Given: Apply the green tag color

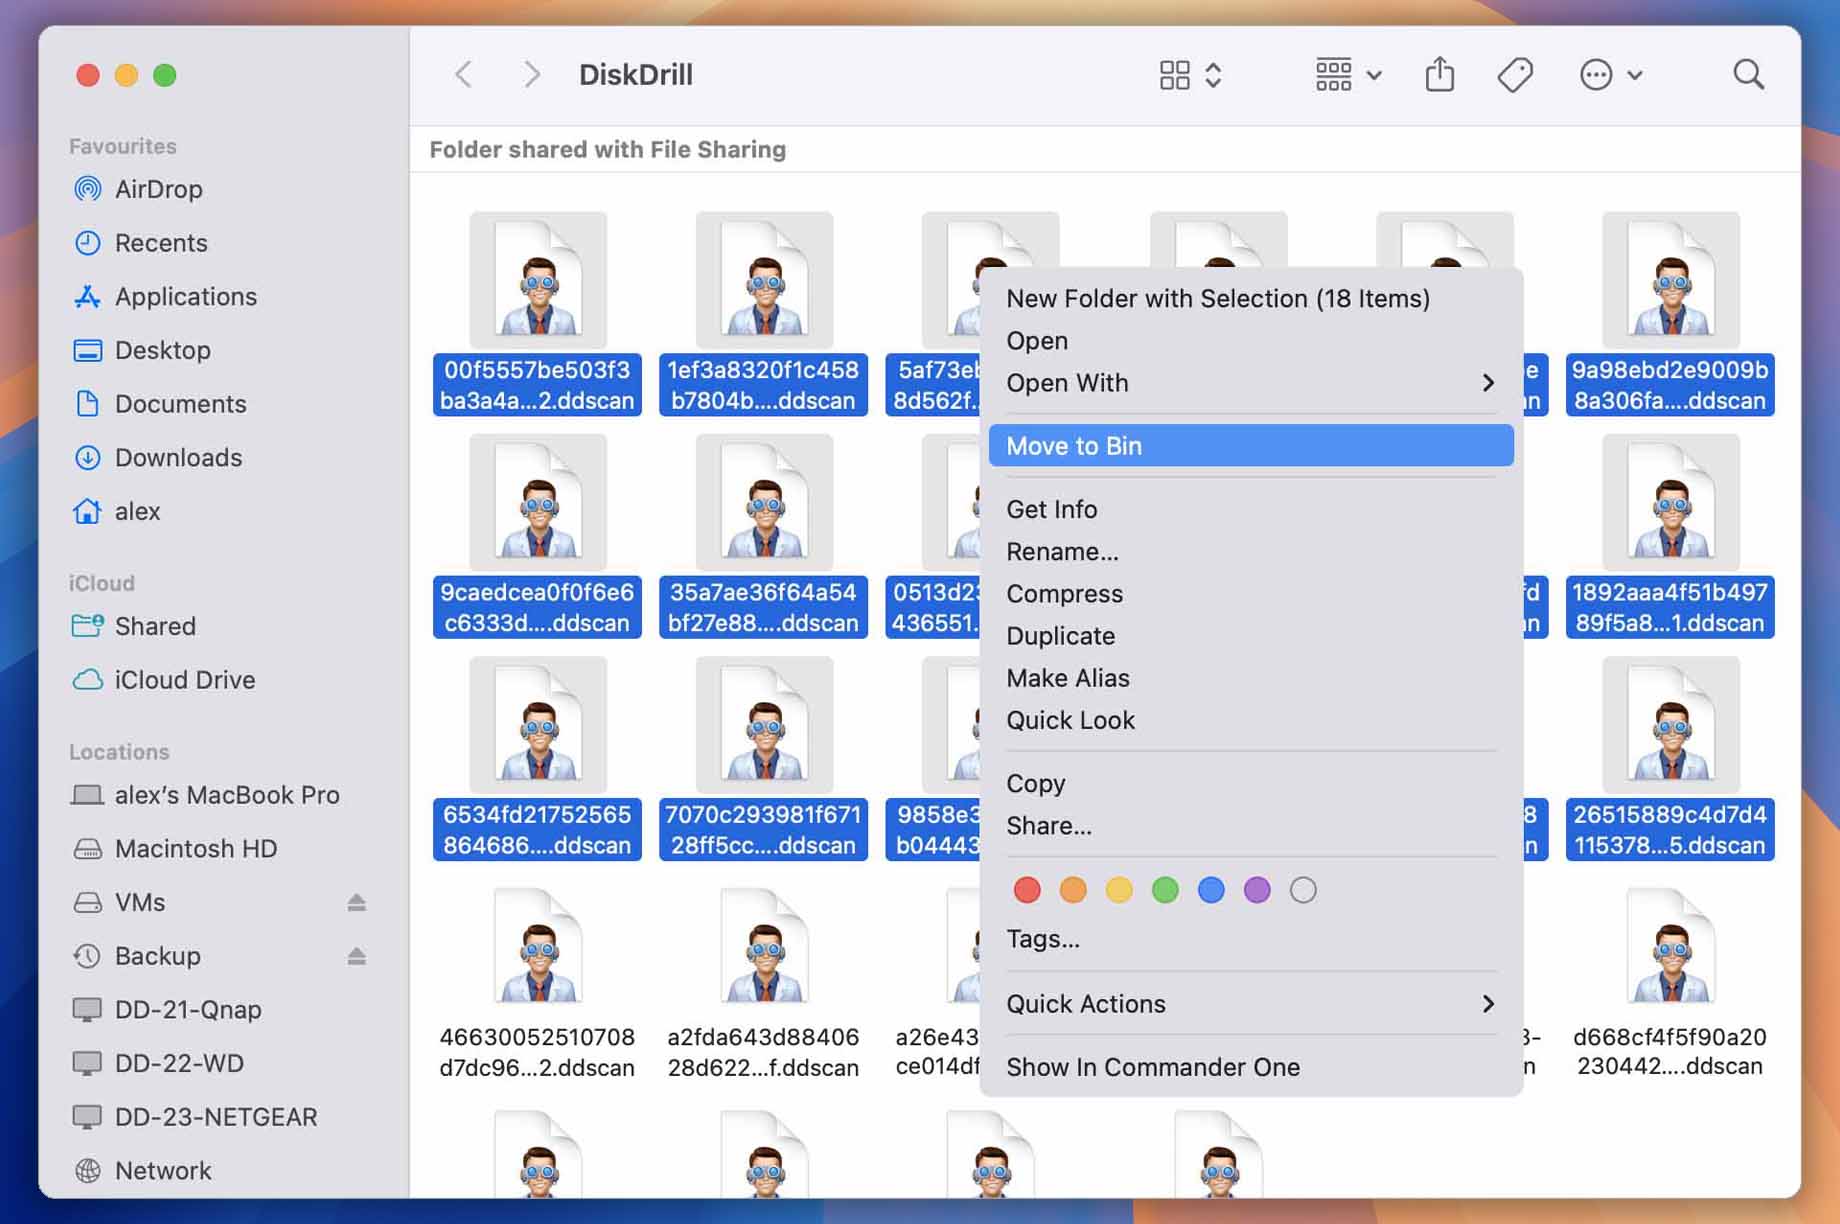Looking at the screenshot, I should point(1165,890).
